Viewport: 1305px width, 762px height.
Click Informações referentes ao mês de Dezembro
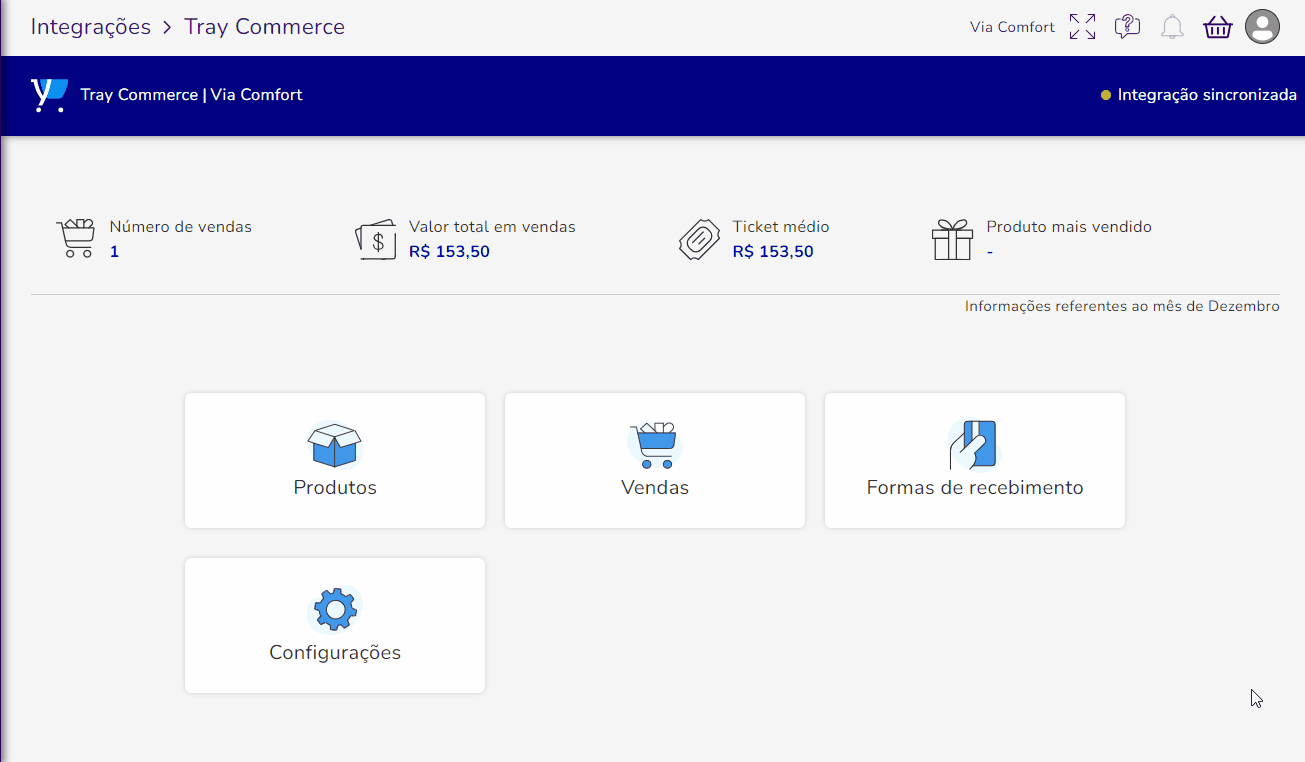click(x=1122, y=306)
